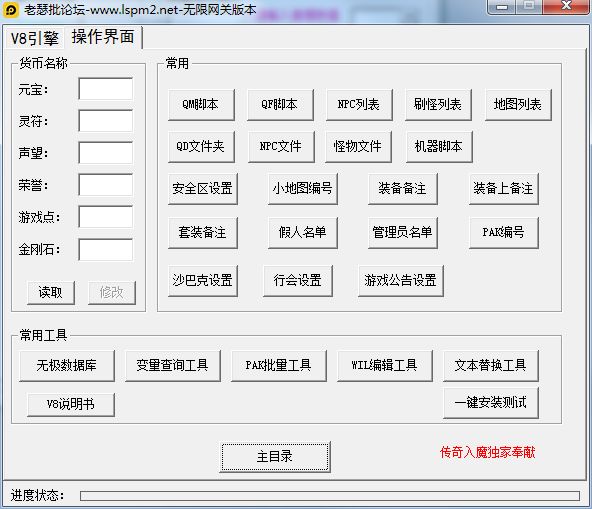Screen dimensions: 592x509
Task: Click the 机器脚本 button
Action: [x=439, y=147]
